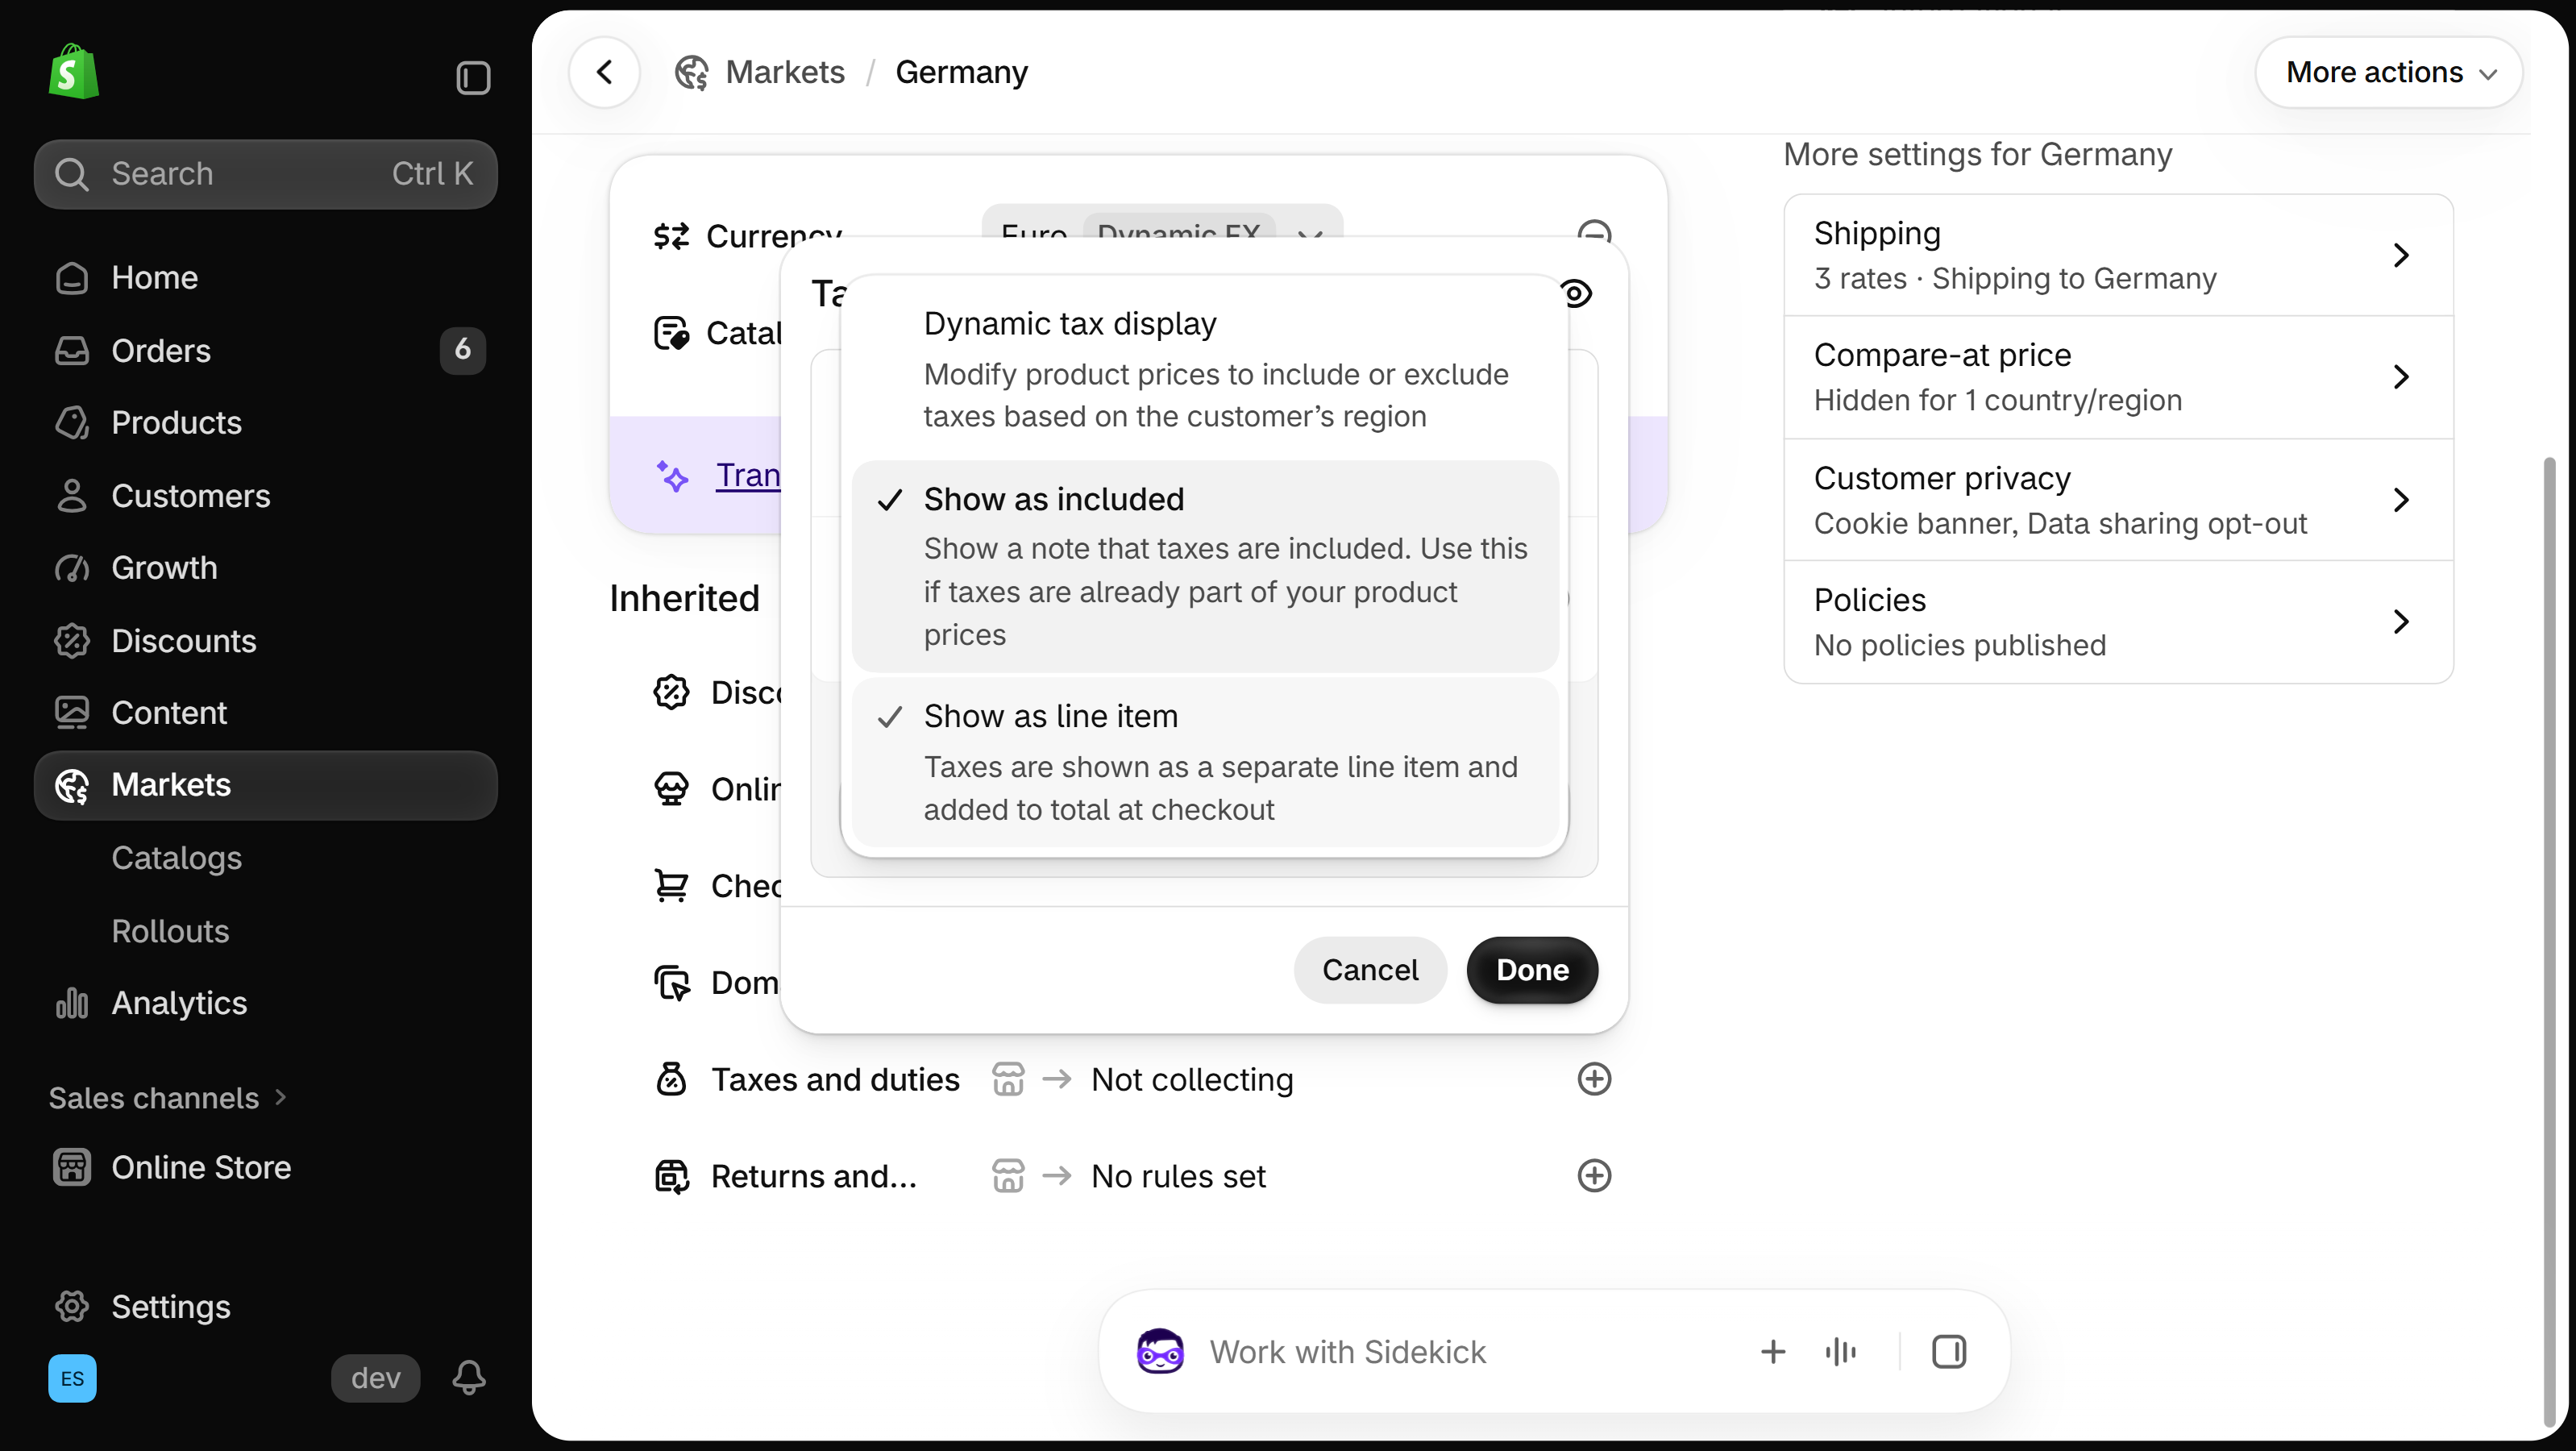This screenshot has width=2576, height=1451.
Task: Click the Disco... badge icon under Inherited
Action: [671, 692]
